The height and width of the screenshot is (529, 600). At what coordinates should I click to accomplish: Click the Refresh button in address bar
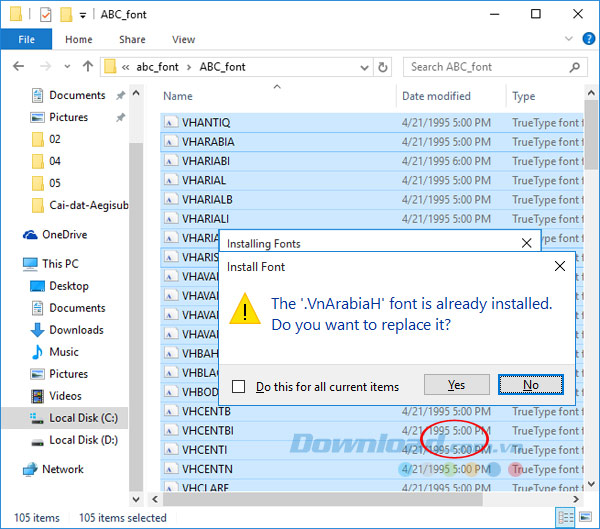point(383,68)
